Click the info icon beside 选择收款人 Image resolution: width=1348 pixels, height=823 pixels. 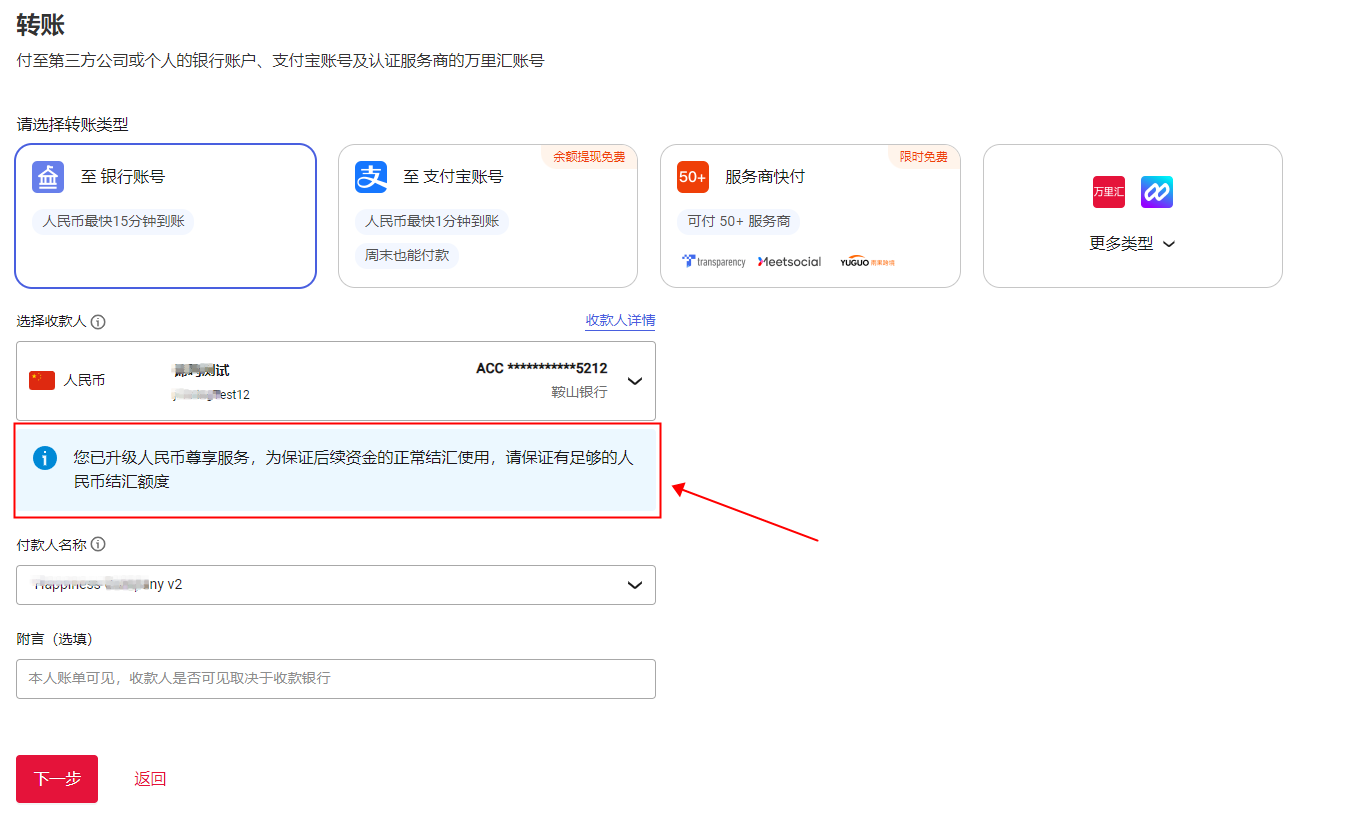tap(98, 321)
